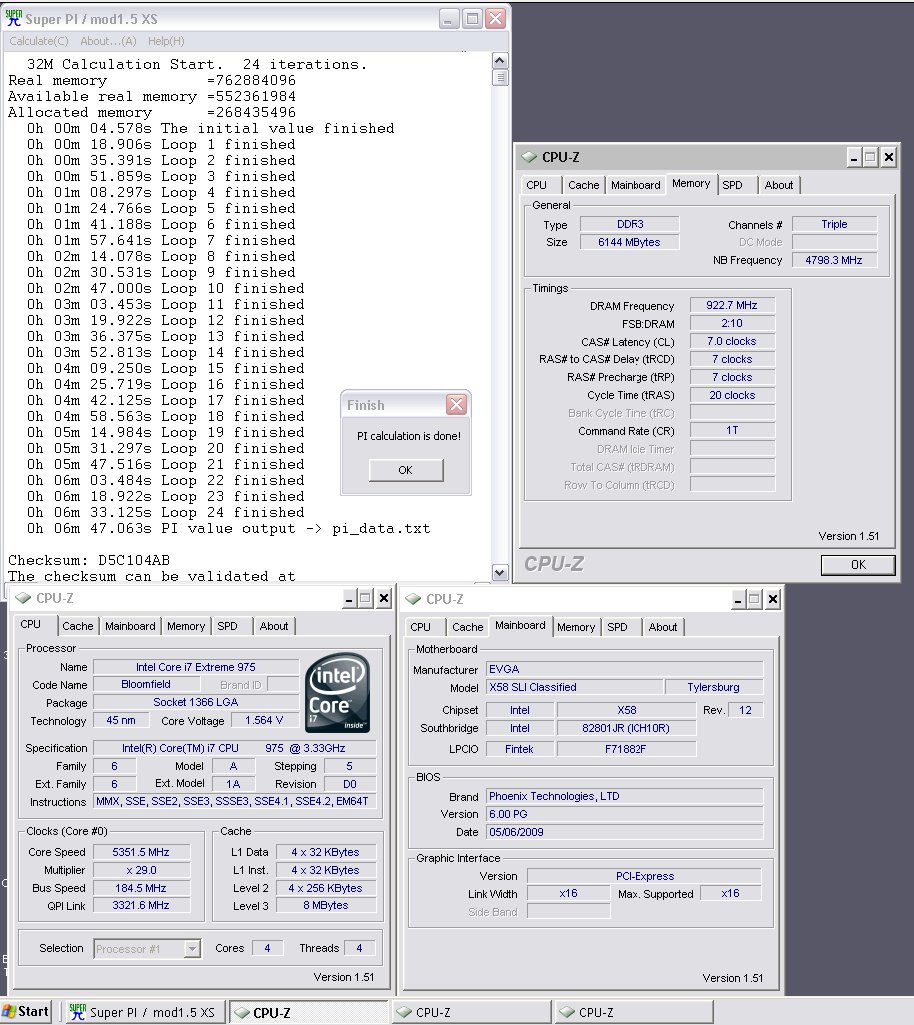Activate the second CPU-Z taskbar button

(471, 1013)
